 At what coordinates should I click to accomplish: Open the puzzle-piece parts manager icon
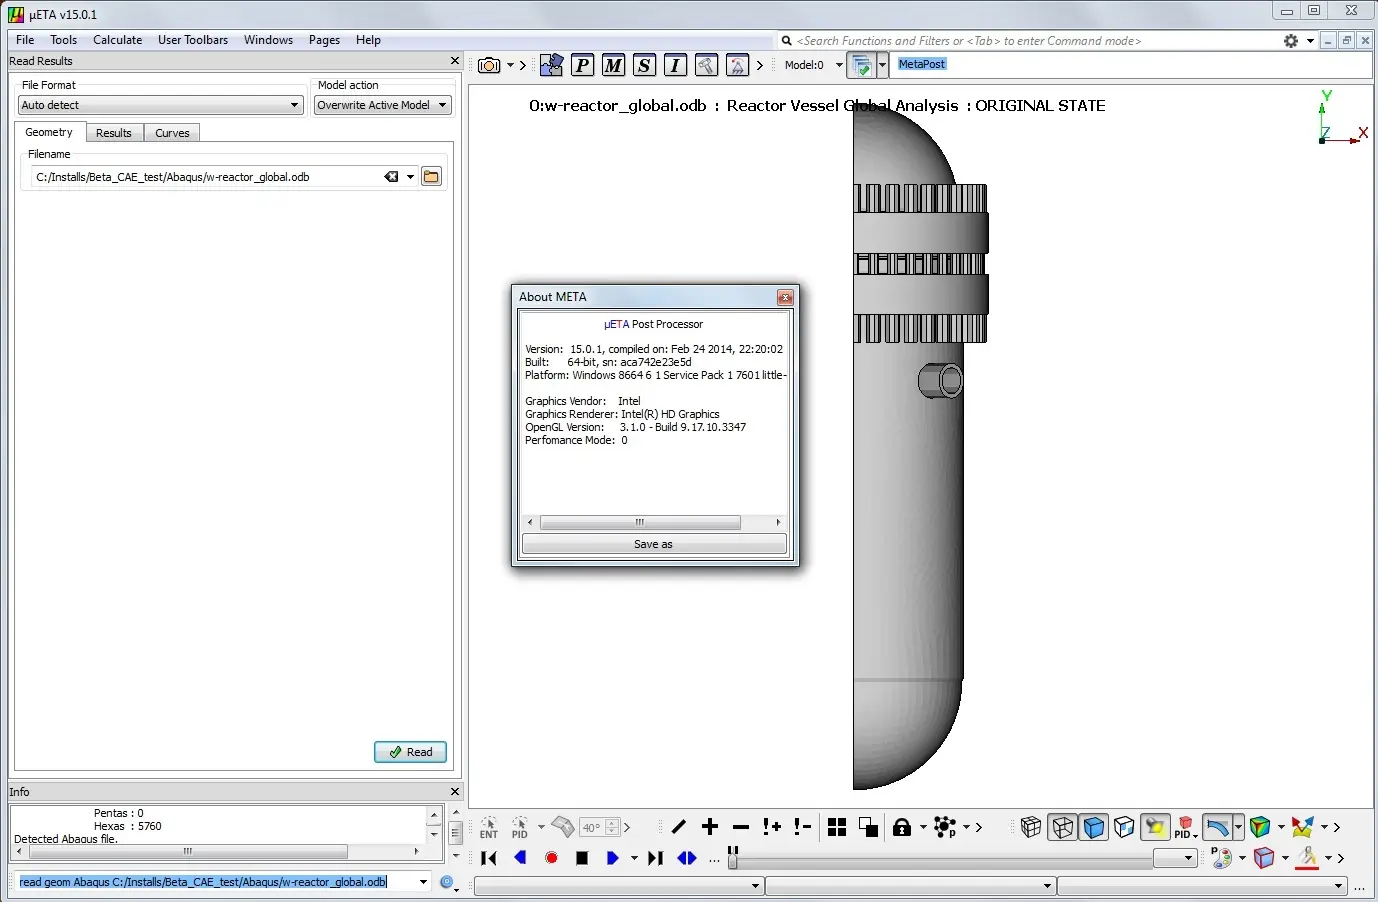551,65
